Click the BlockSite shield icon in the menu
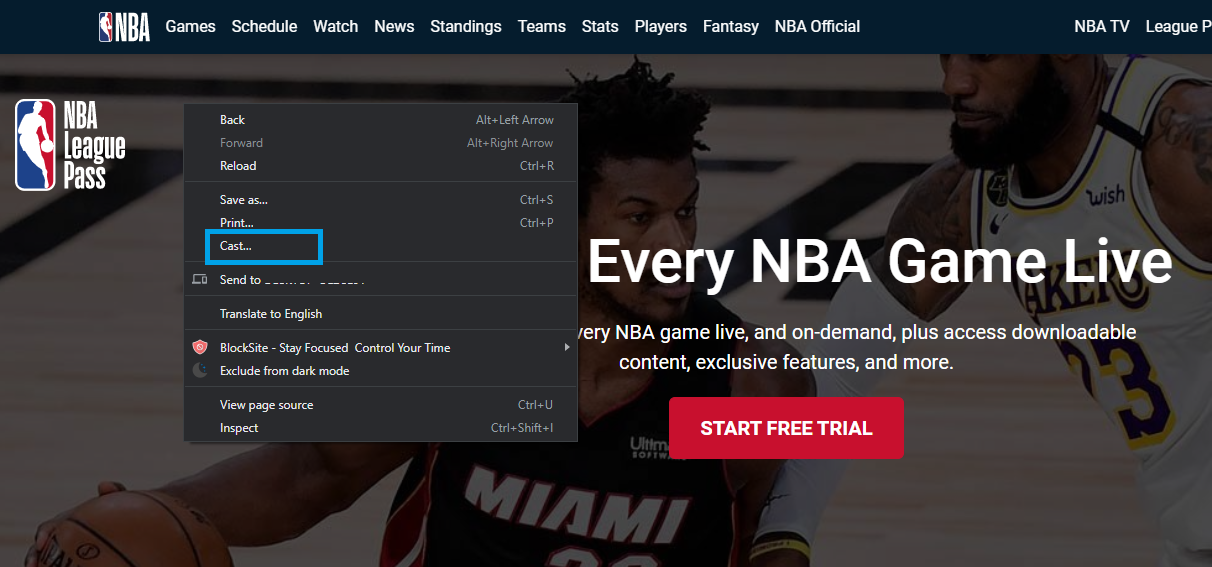This screenshot has width=1212, height=567. click(200, 348)
